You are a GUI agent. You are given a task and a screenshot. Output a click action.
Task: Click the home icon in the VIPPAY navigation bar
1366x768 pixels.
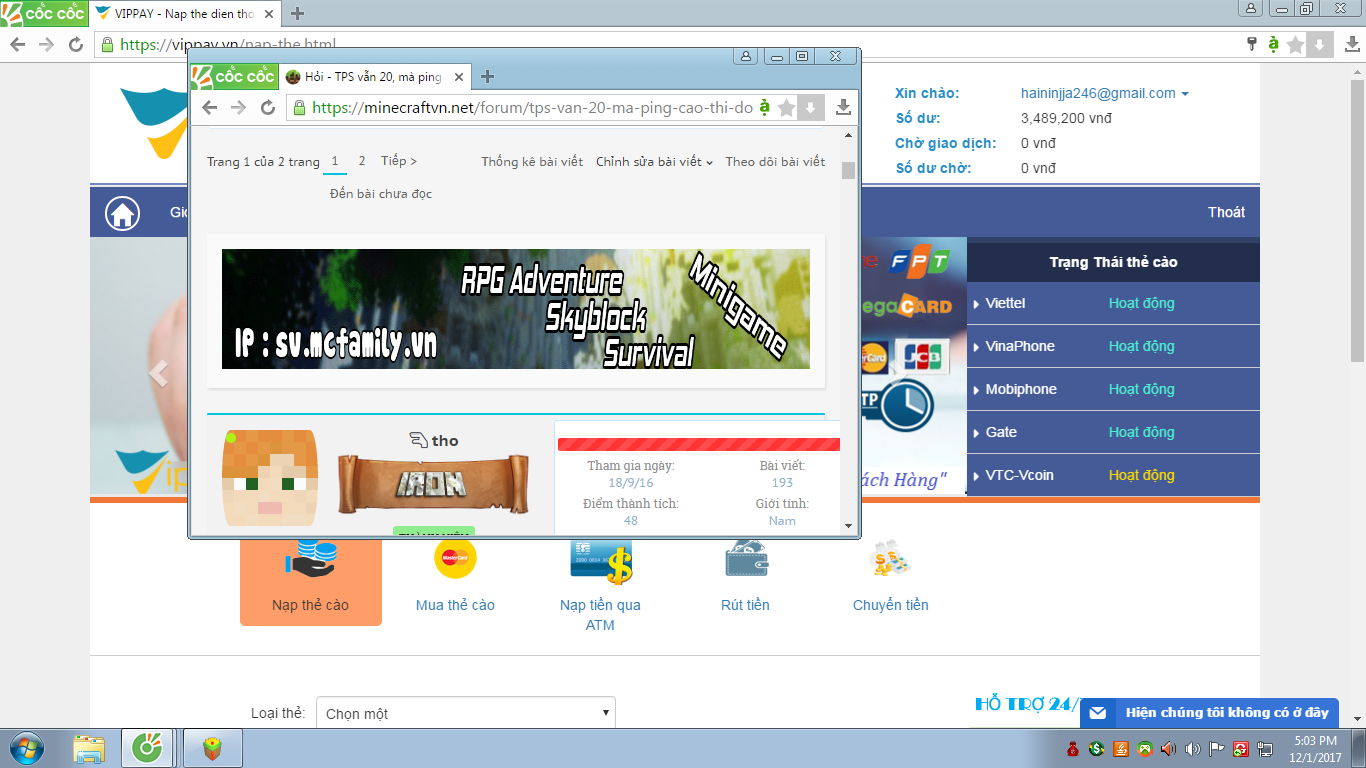(x=123, y=213)
